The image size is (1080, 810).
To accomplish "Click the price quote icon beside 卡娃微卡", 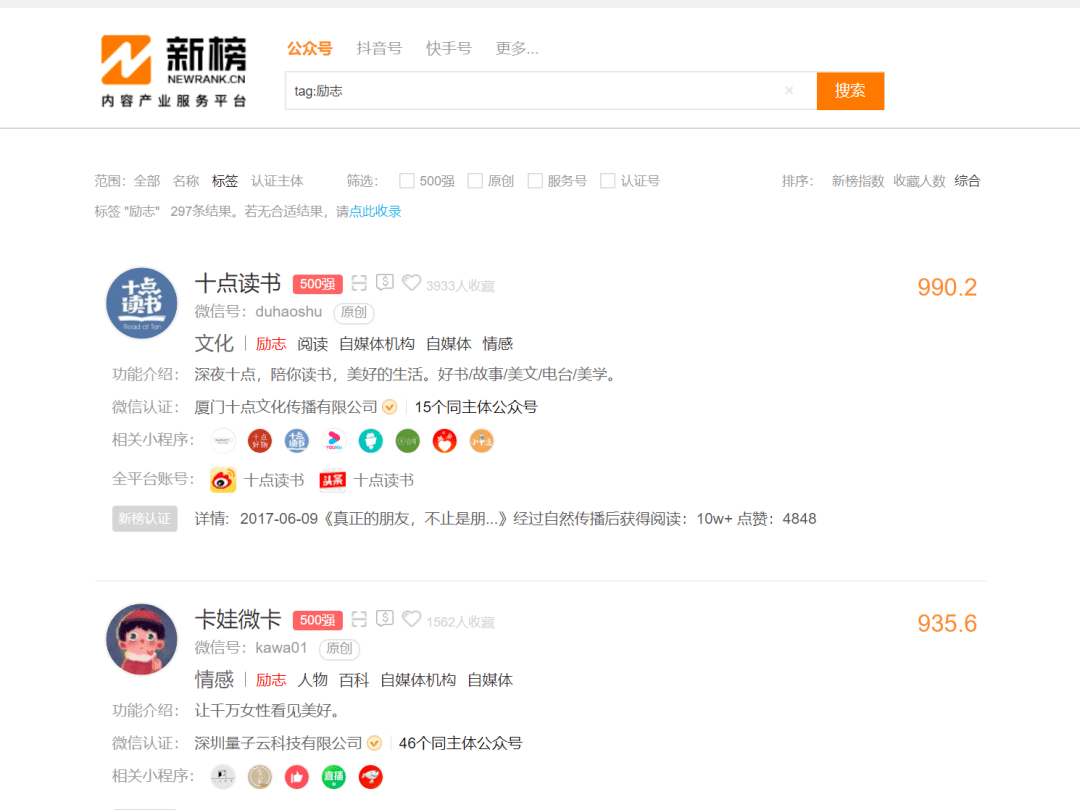I will (385, 619).
